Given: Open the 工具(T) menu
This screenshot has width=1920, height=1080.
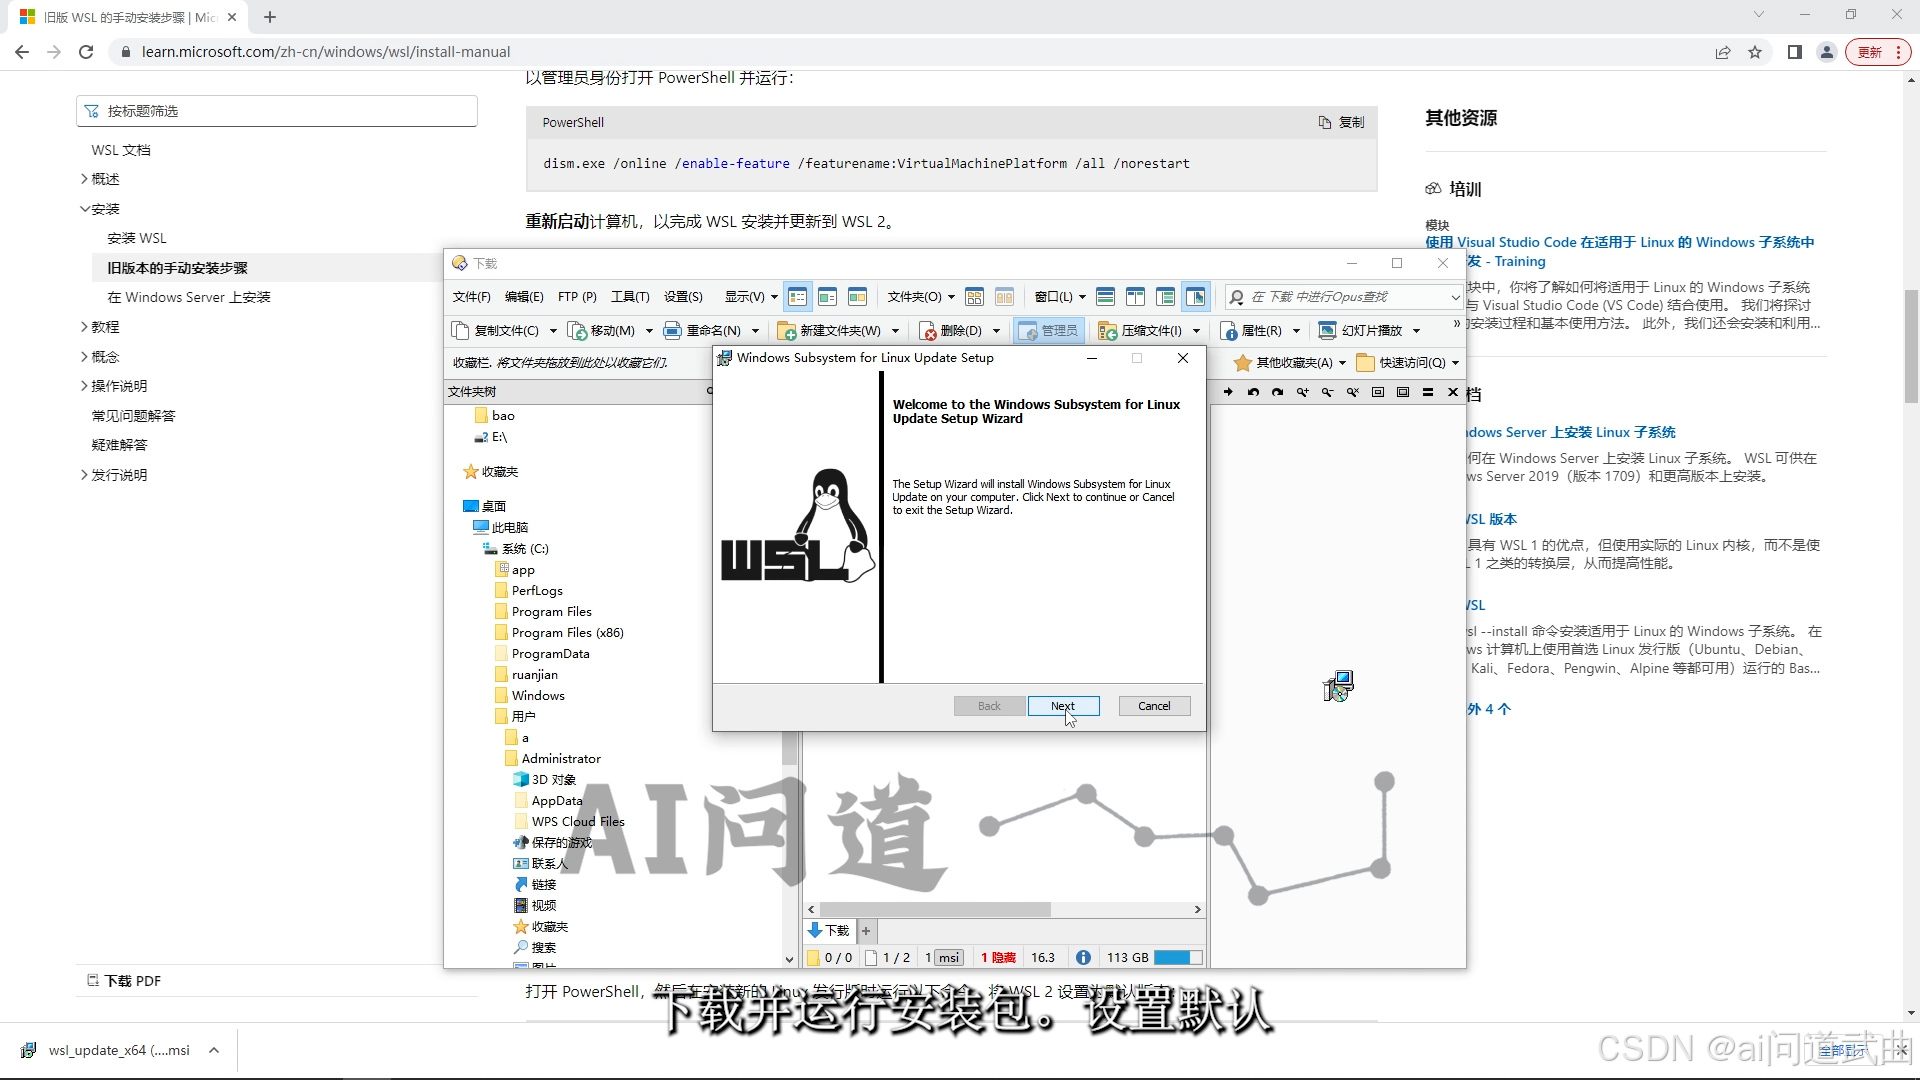Looking at the screenshot, I should [x=630, y=297].
